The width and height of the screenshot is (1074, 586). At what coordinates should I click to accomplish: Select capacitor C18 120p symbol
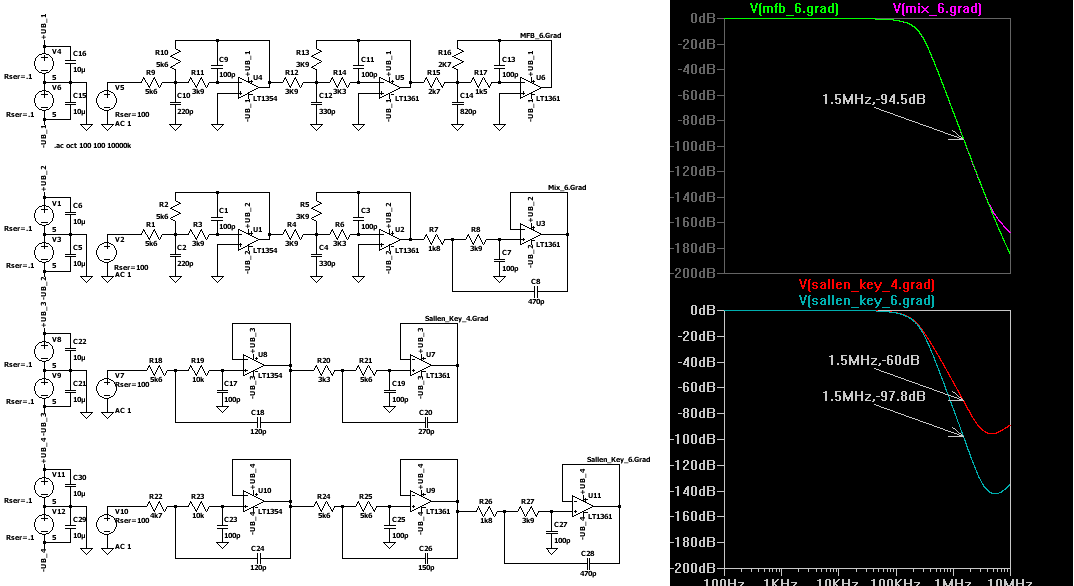pos(258,422)
